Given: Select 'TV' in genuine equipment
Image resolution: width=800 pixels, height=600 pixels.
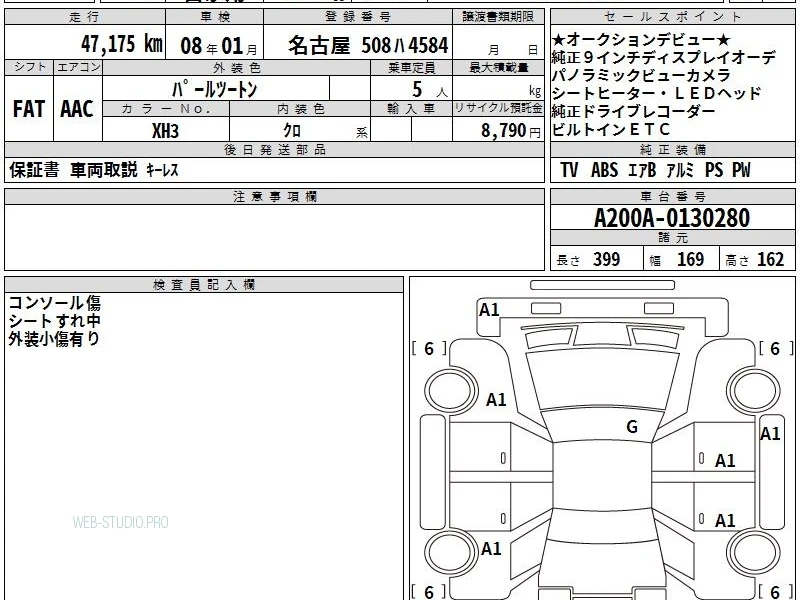Looking at the screenshot, I should tap(569, 170).
